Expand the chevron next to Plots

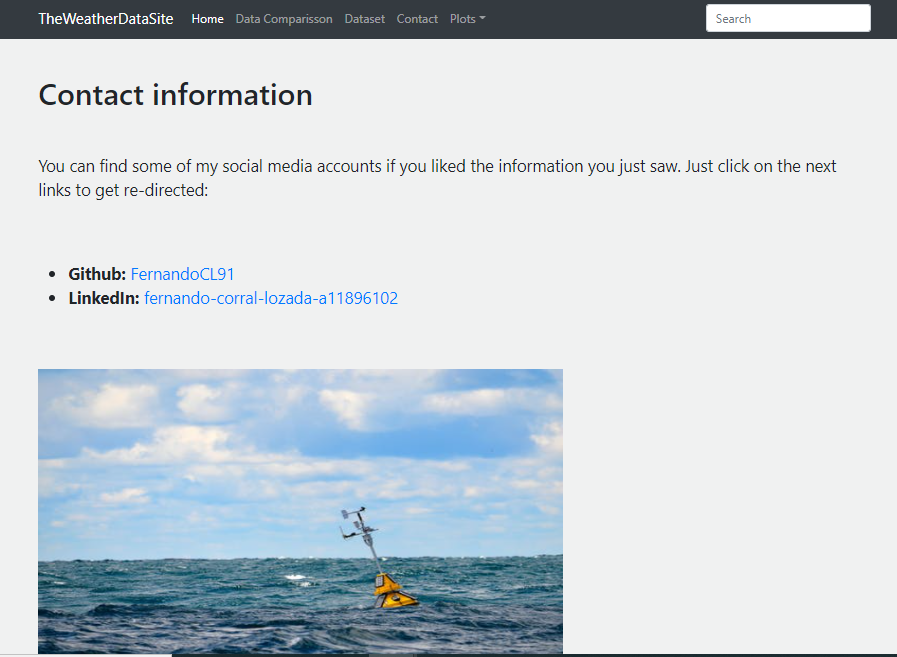point(483,18)
